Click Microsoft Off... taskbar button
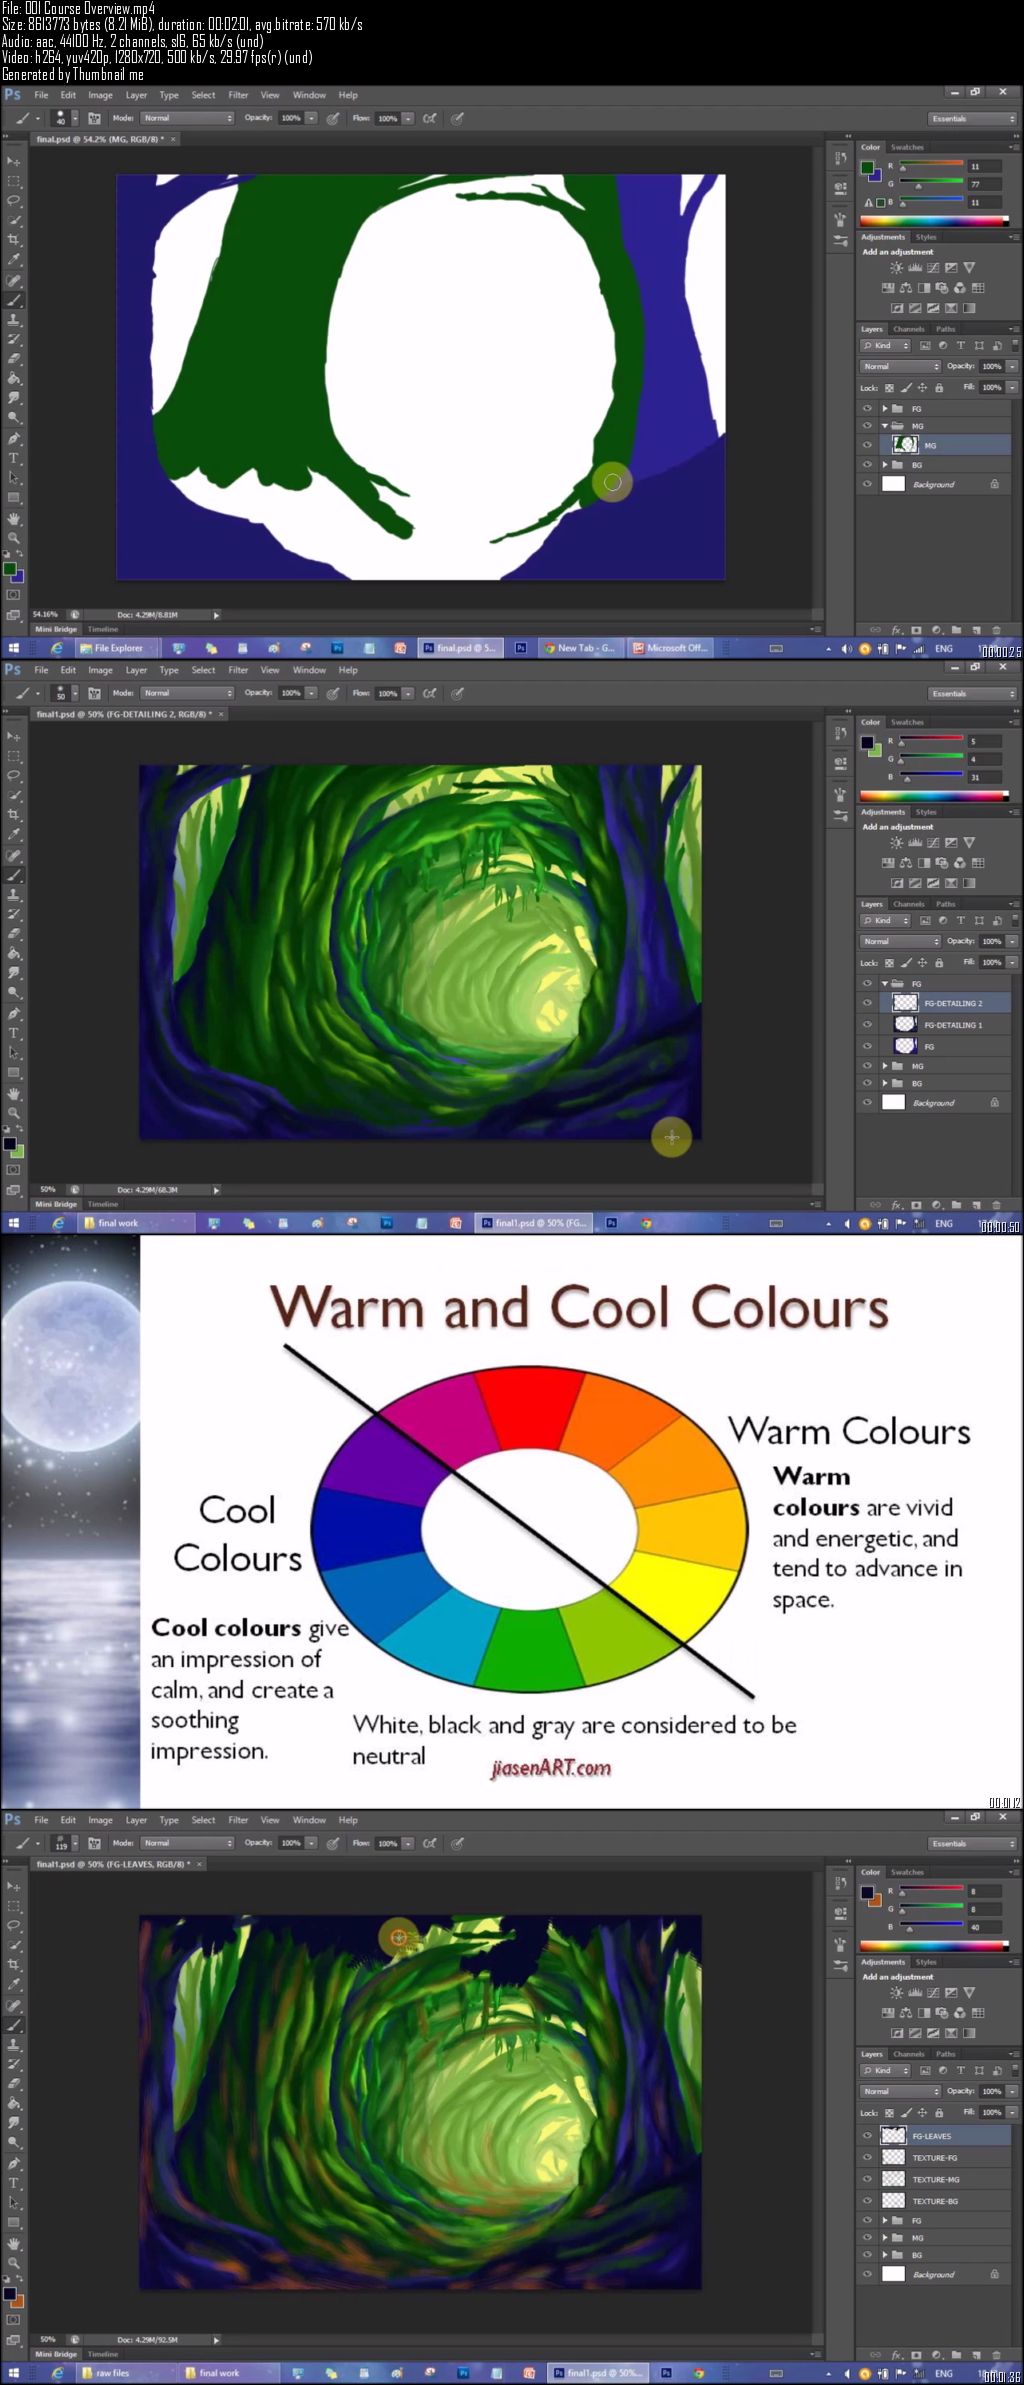The image size is (1024, 2385). pyautogui.click(x=670, y=648)
